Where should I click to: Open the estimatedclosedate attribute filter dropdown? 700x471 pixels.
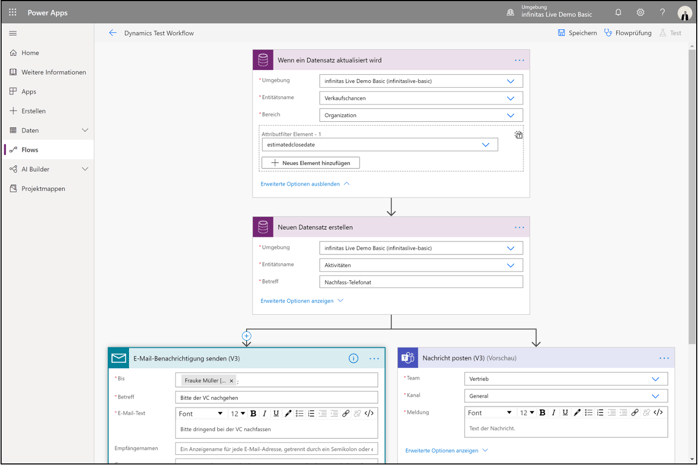pyautogui.click(x=379, y=145)
